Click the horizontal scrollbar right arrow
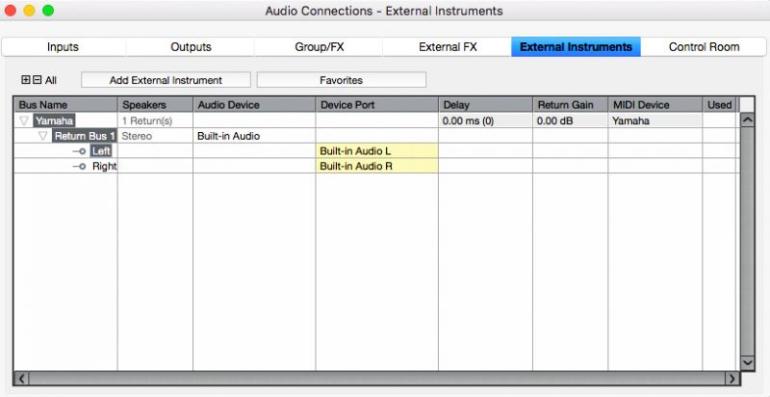The width and height of the screenshot is (770, 397). click(x=732, y=378)
